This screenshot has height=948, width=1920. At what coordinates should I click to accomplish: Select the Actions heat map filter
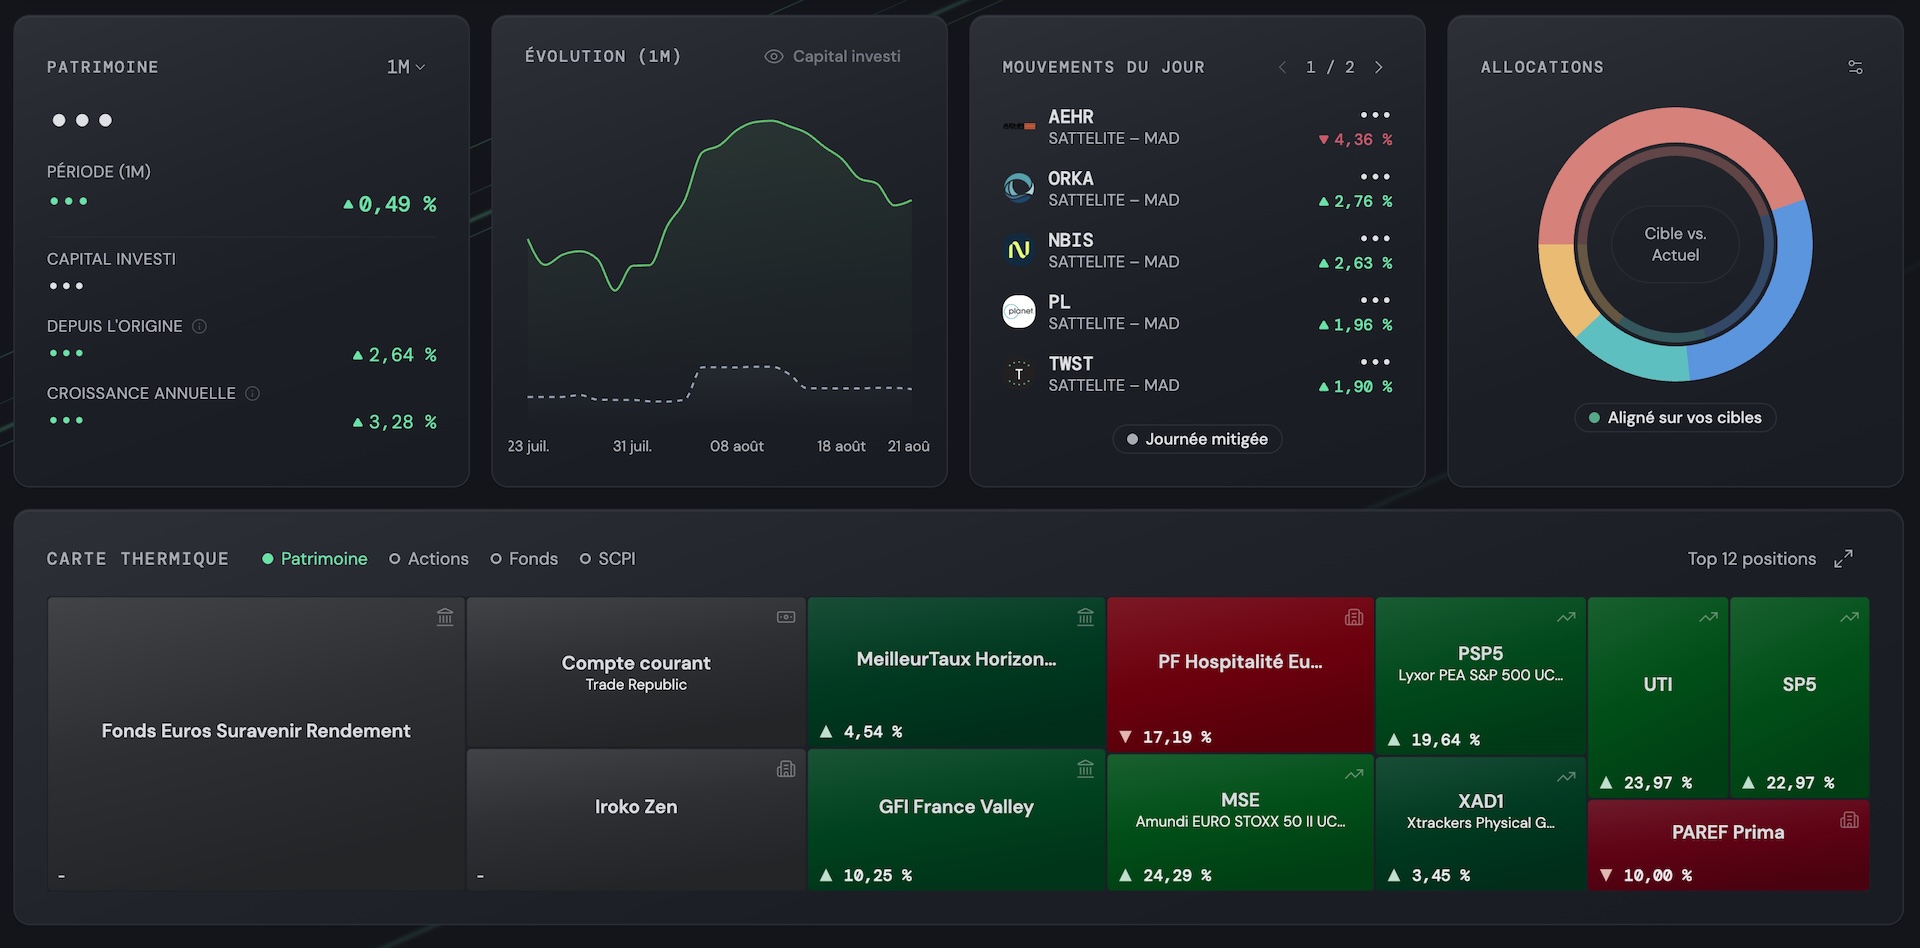click(x=429, y=559)
